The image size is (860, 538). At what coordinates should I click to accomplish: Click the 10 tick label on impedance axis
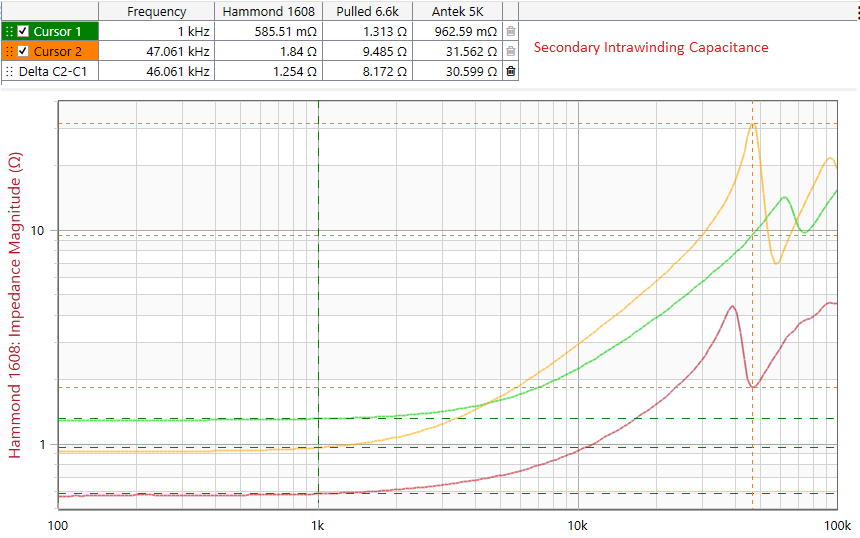coord(37,230)
